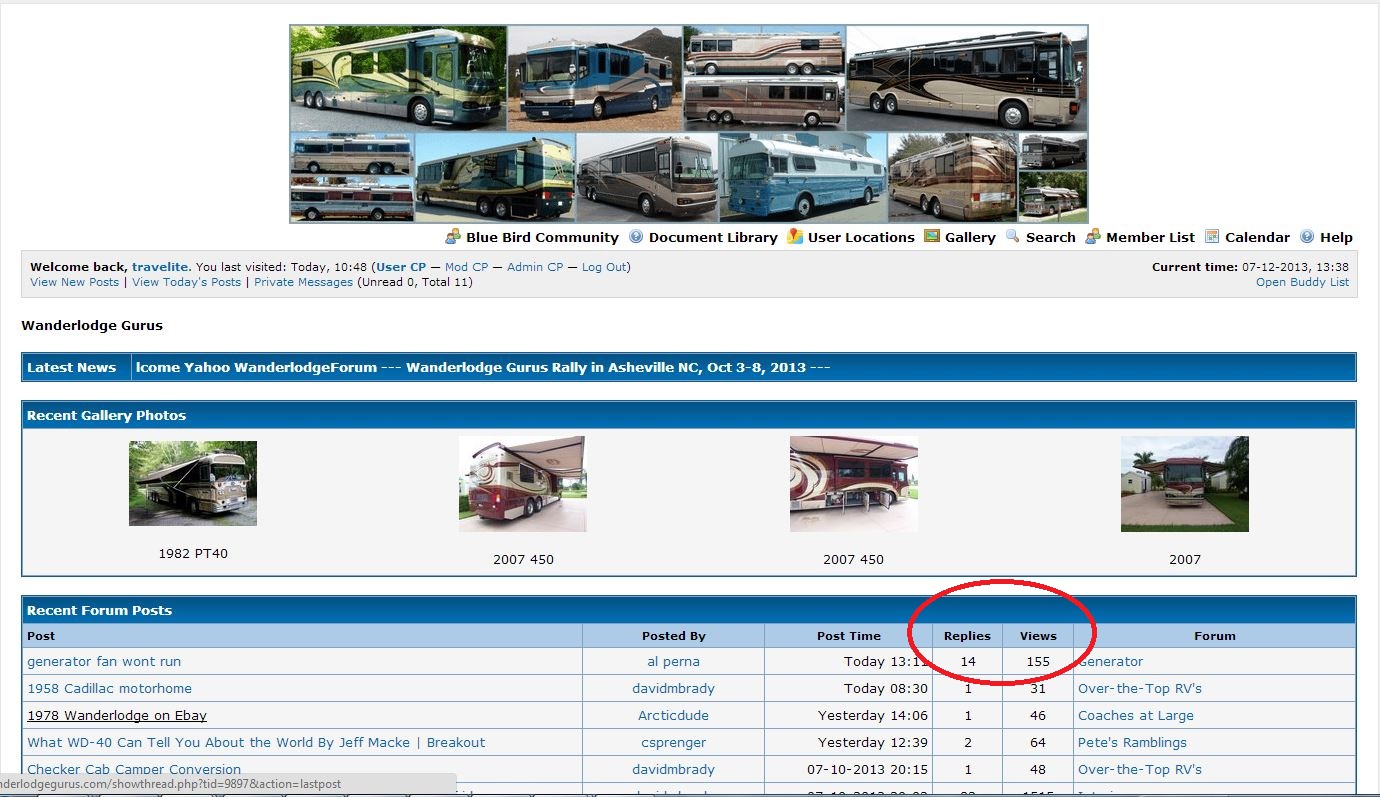1380x797 pixels.
Task: Open the Buddy List
Action: coord(1302,282)
